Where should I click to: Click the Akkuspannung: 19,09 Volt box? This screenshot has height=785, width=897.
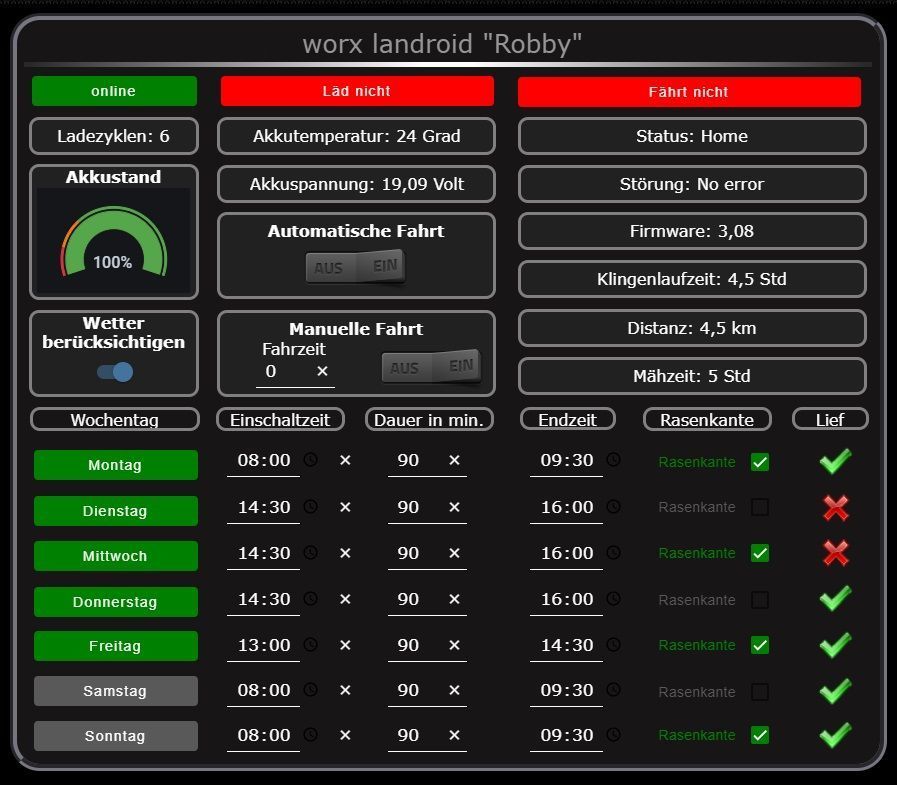click(x=356, y=184)
